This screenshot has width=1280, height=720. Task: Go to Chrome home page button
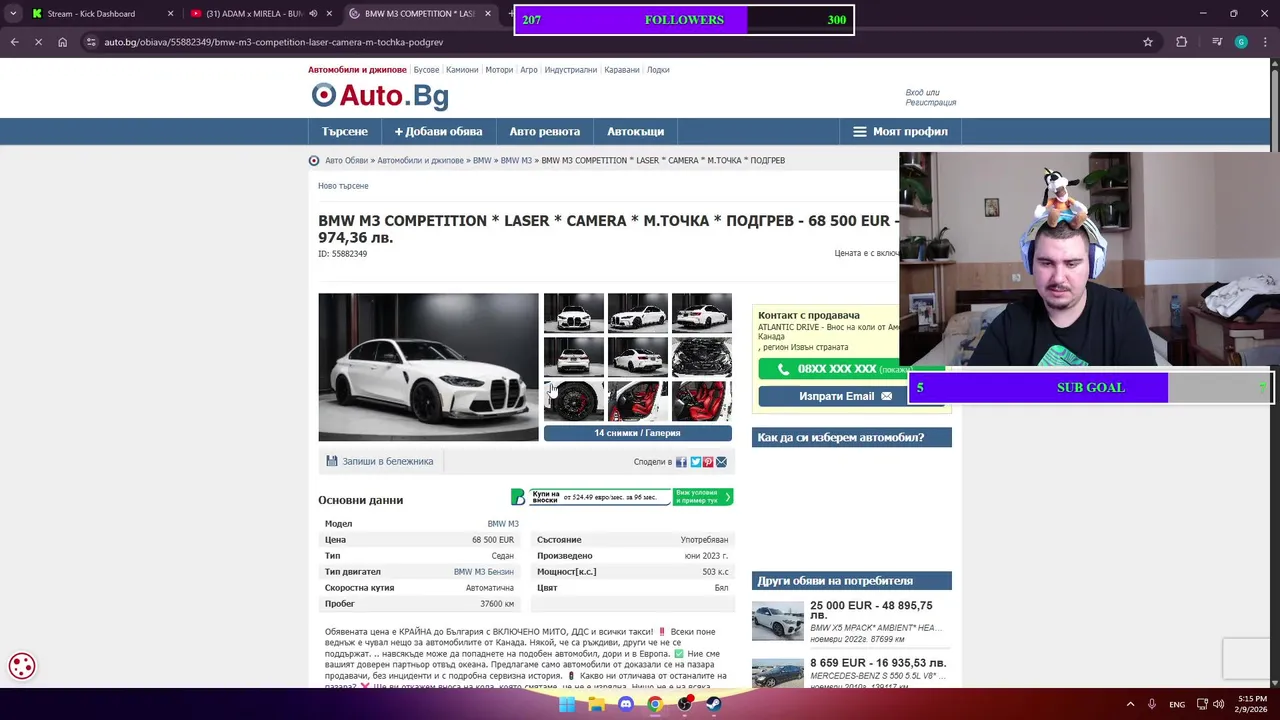coord(62,42)
